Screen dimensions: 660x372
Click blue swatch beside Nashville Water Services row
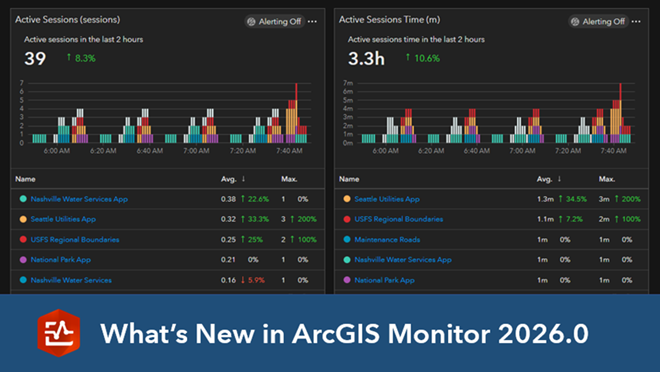pyautogui.click(x=23, y=279)
